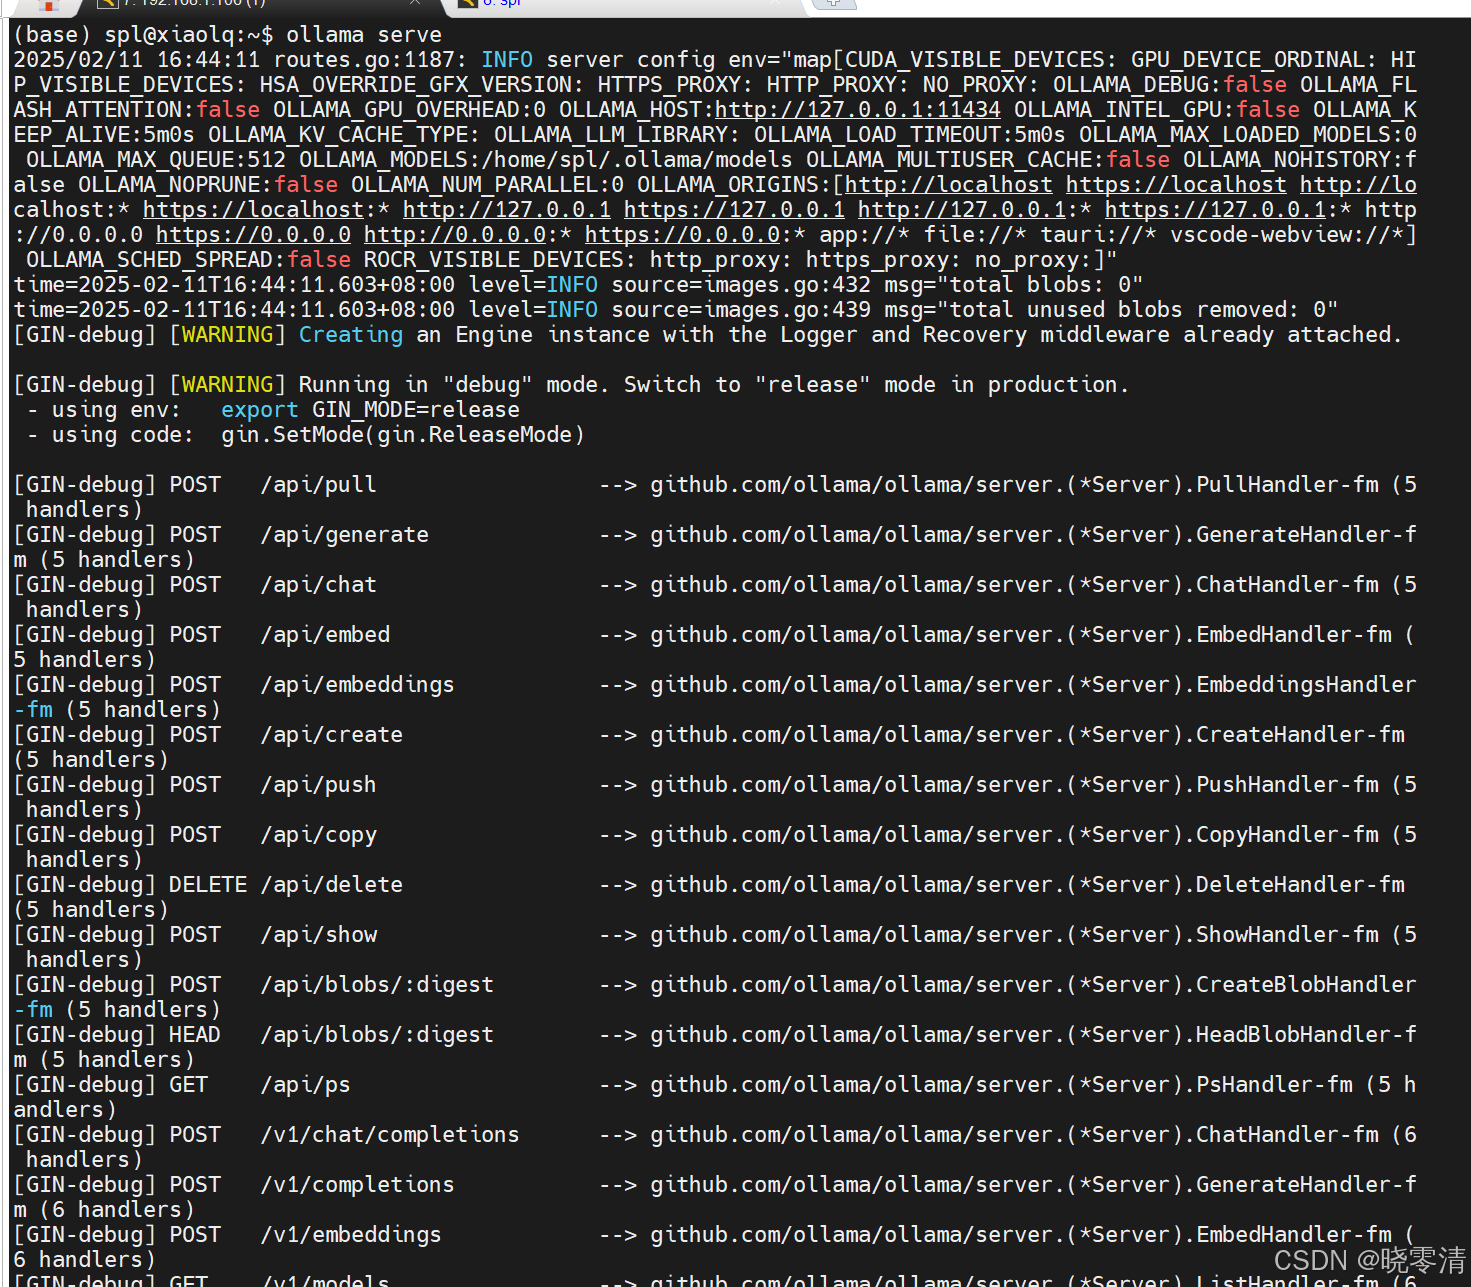Click the /api/show route path
Screen dimensions: 1471x1287
click(318, 935)
